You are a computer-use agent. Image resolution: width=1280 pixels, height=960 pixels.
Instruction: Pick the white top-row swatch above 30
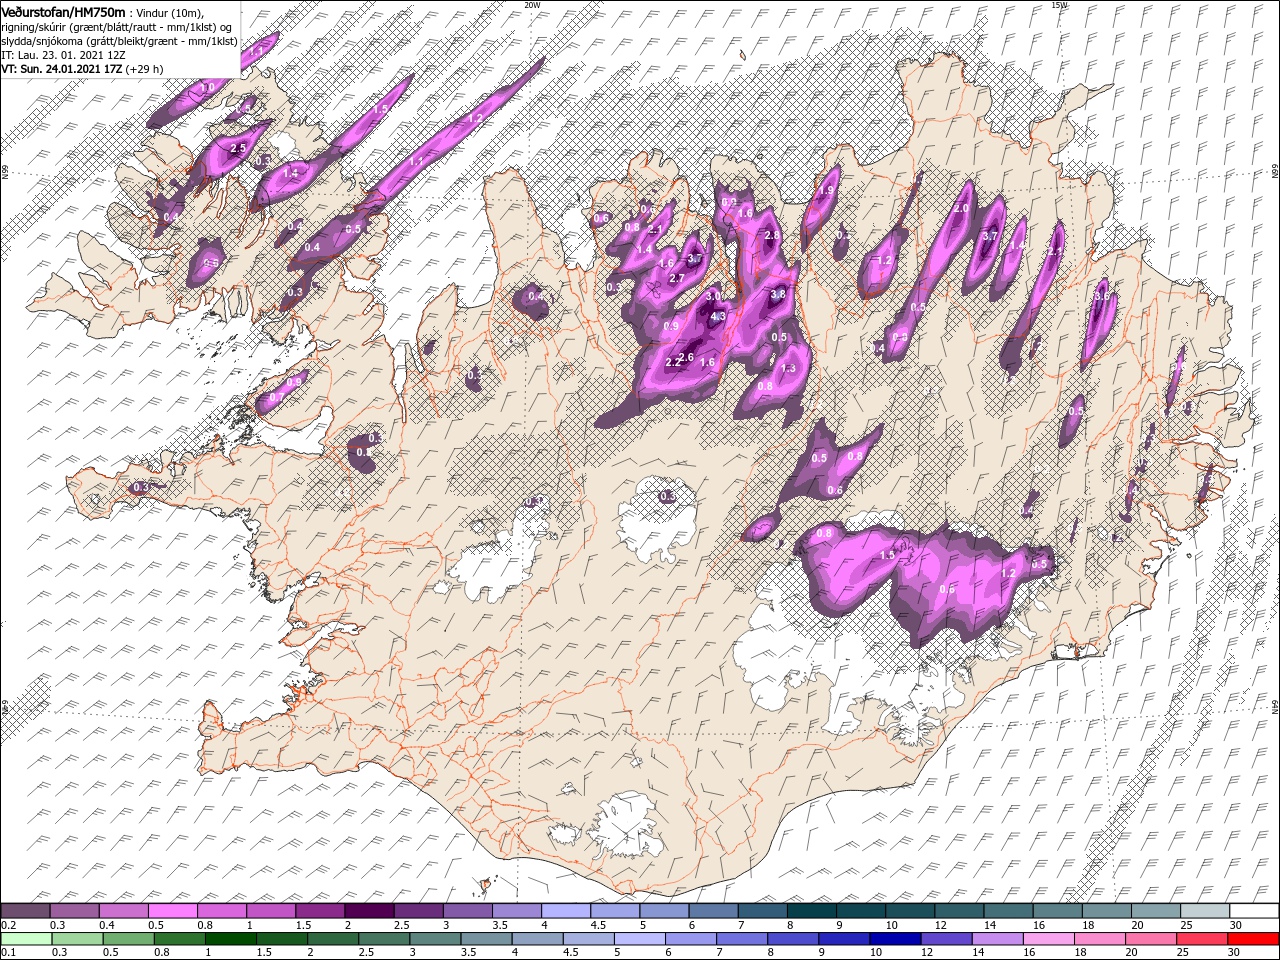tap(1254, 911)
